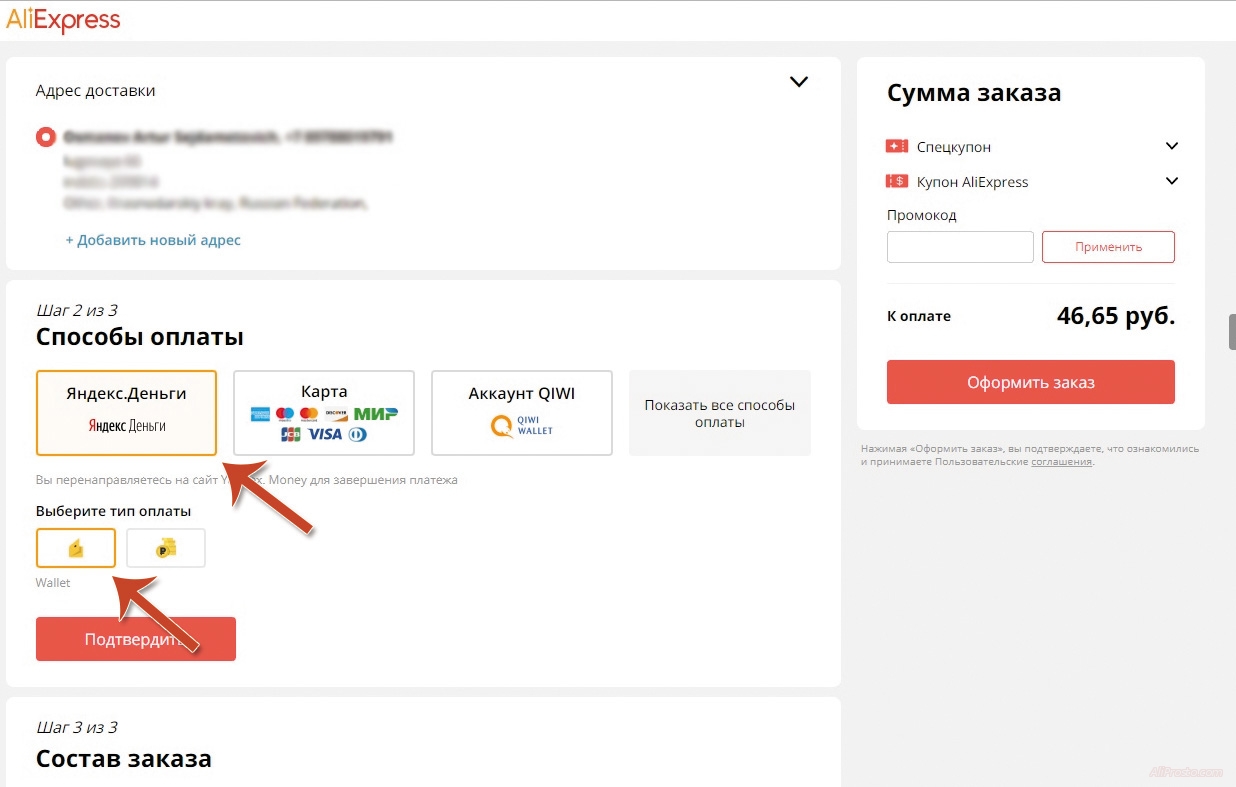Click the QIWI Wallet logo

tap(521, 425)
